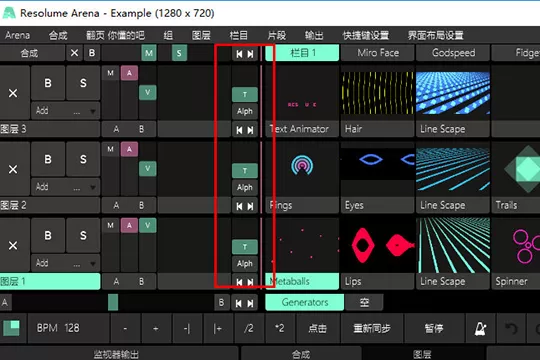Bypass layer 图层 2 with B
The height and width of the screenshot is (360, 540).
pos(48,159)
